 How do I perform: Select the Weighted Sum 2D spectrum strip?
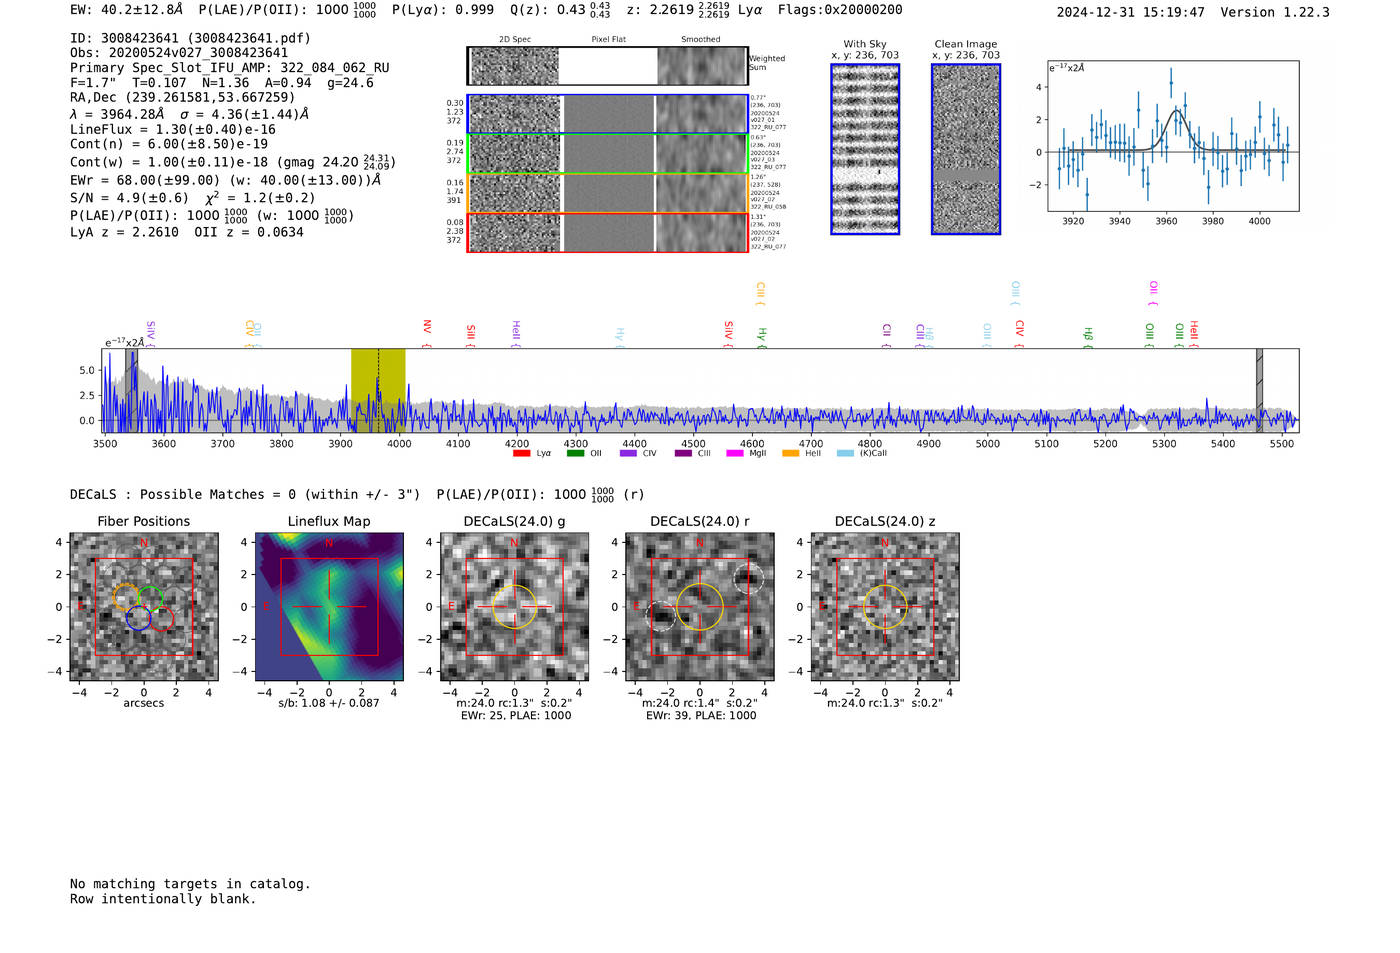pyautogui.click(x=607, y=66)
